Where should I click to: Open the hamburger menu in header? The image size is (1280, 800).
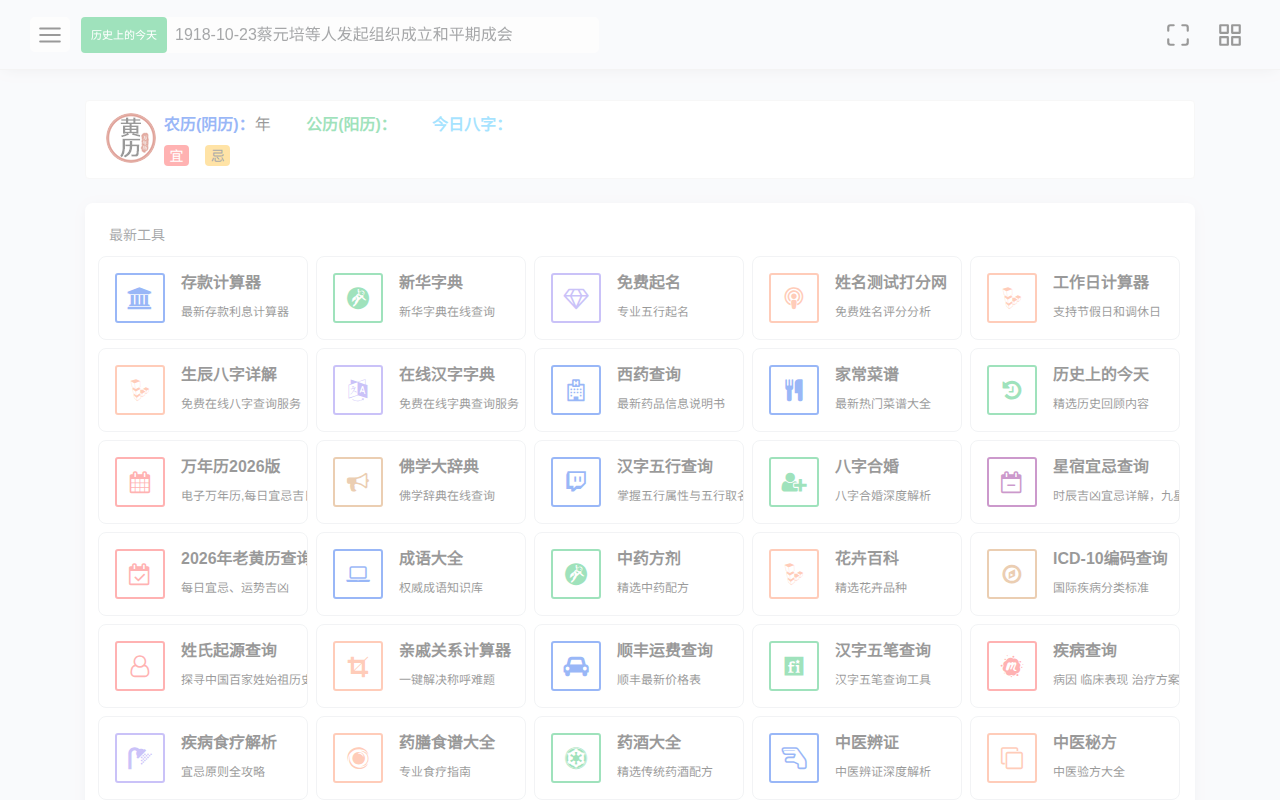tap(50, 35)
